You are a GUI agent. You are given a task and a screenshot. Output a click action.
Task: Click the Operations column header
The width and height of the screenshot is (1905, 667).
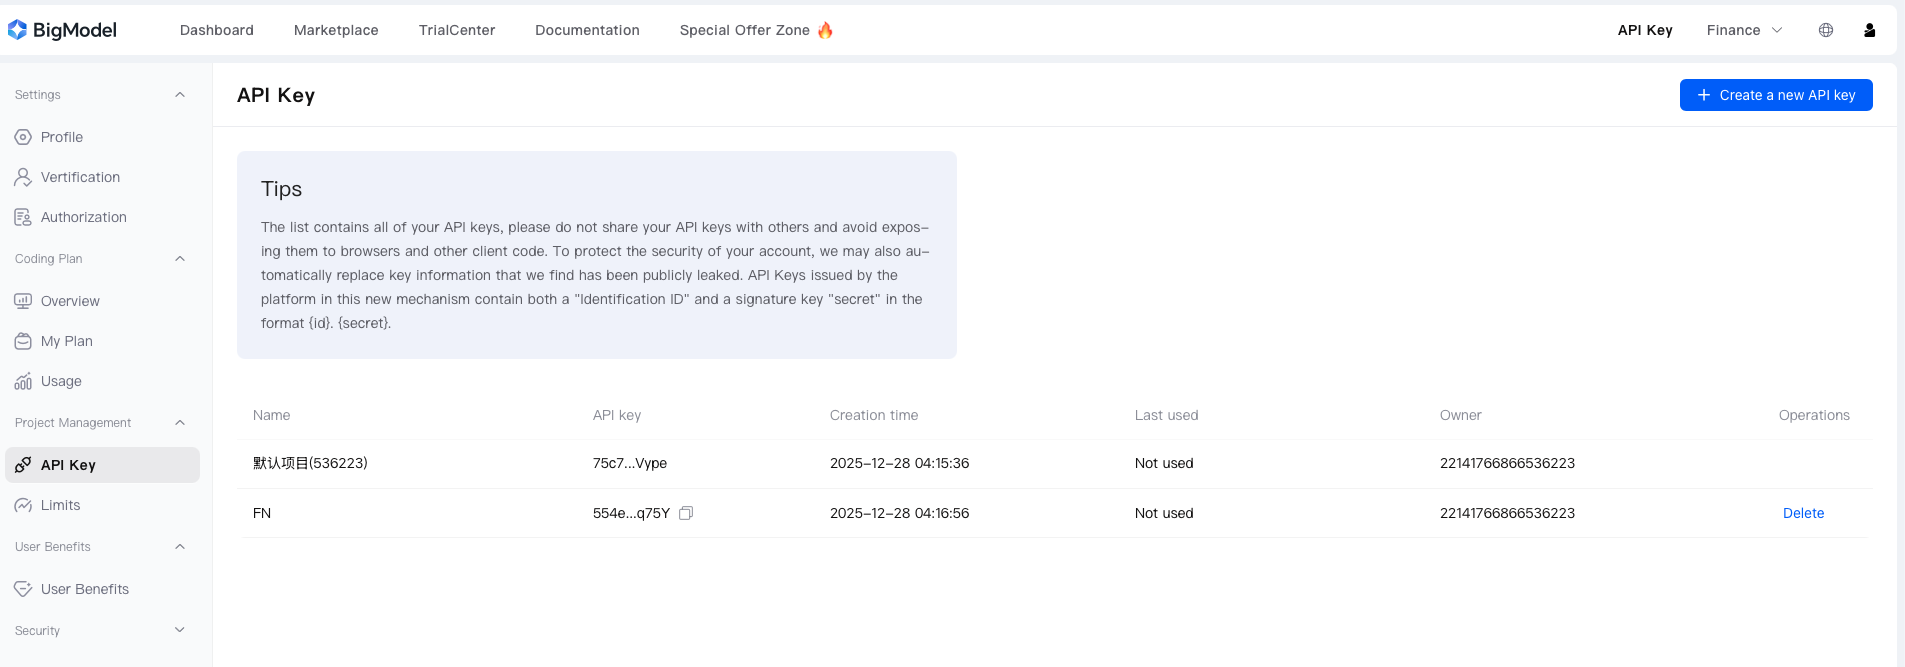[x=1814, y=415]
